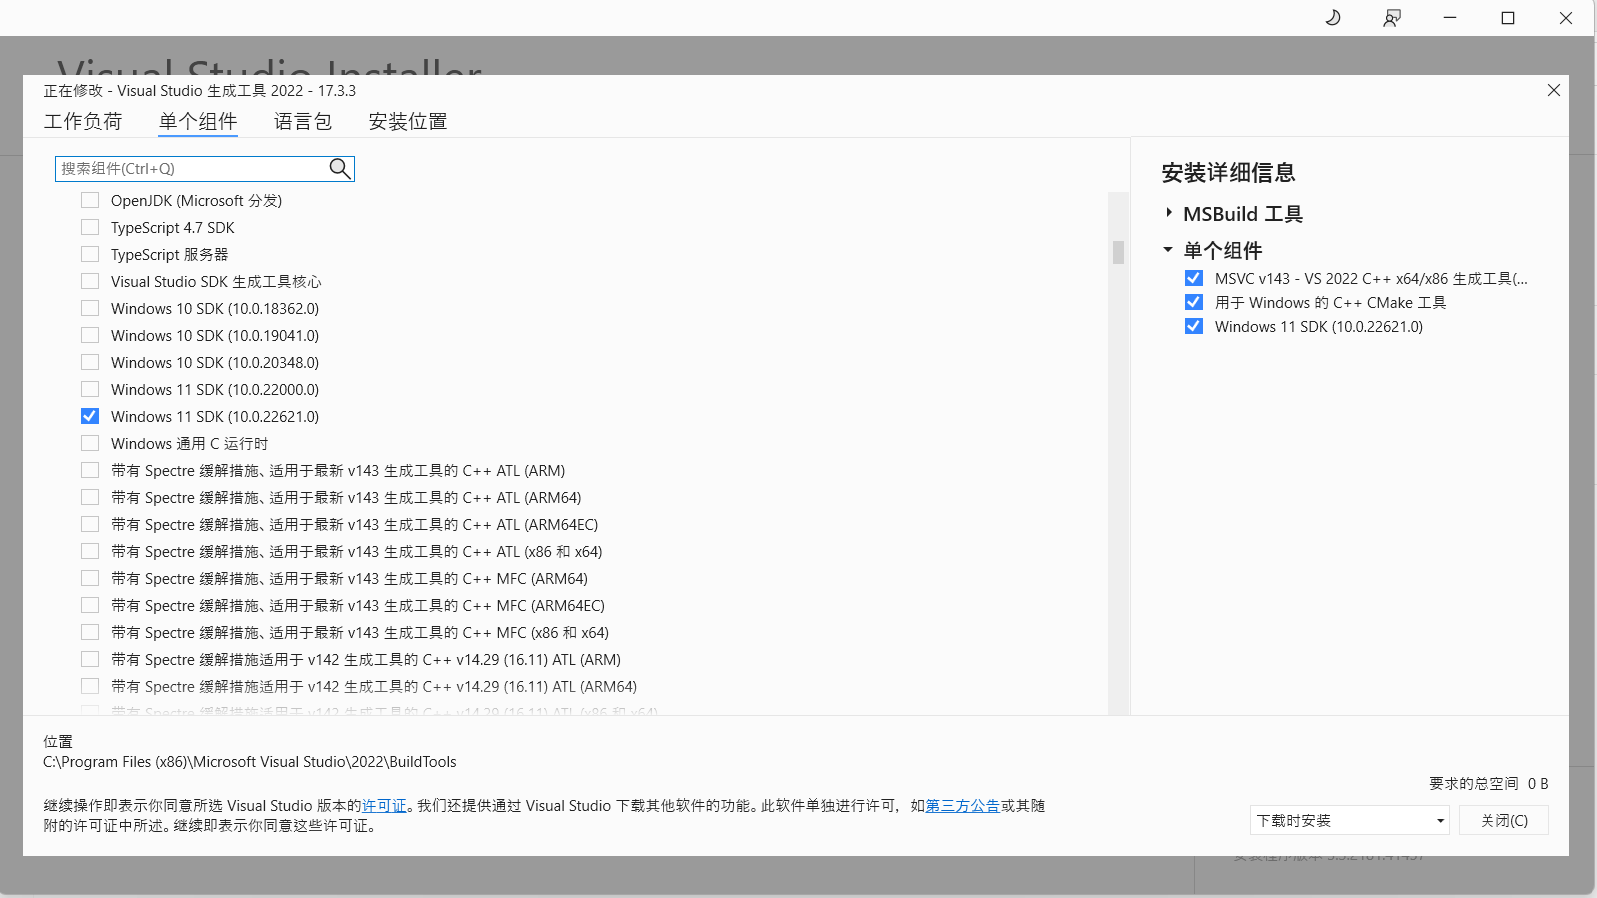Minimize the Visual Studio Installer window

pos(1450,18)
